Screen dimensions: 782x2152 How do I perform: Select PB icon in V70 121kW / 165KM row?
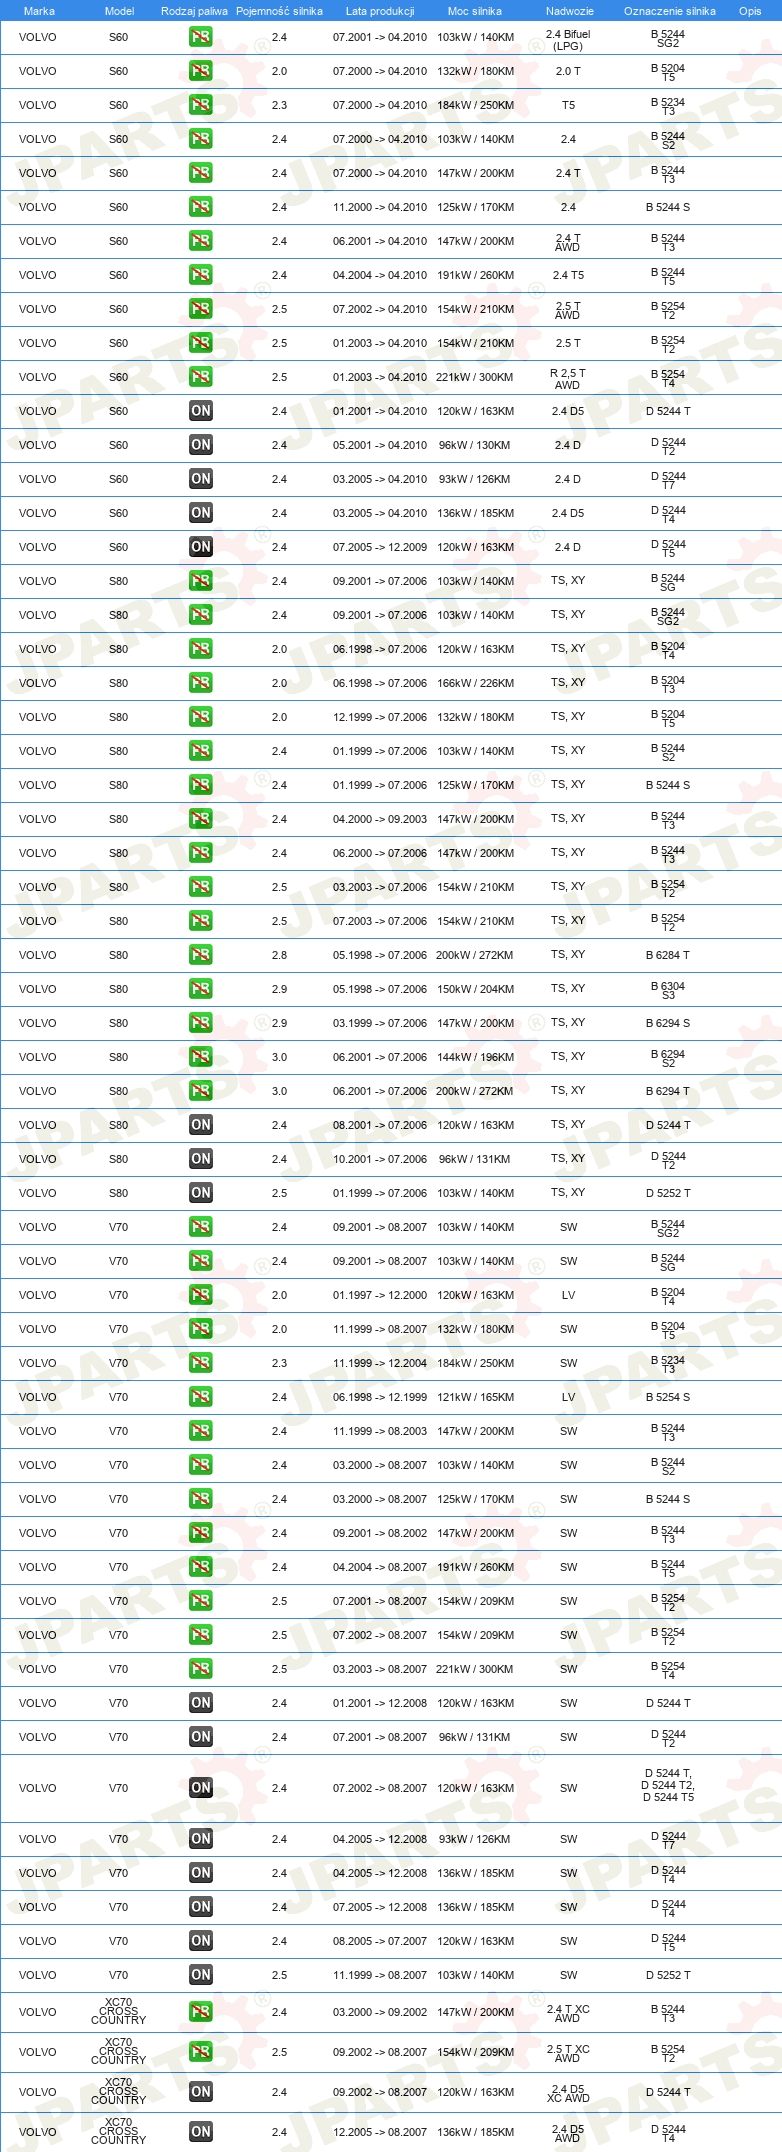coord(201,1397)
